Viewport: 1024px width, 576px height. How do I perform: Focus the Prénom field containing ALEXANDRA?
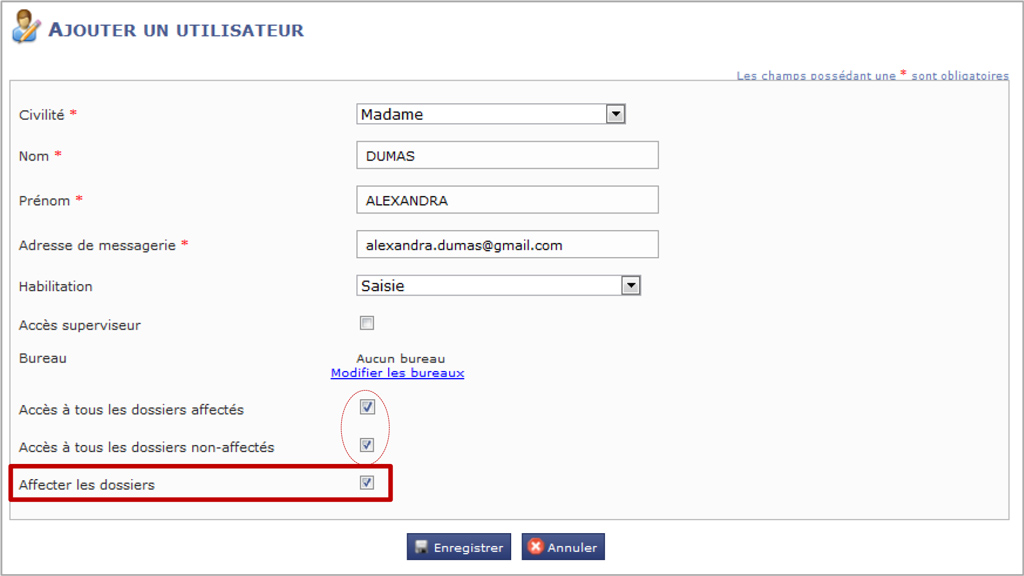click(507, 200)
